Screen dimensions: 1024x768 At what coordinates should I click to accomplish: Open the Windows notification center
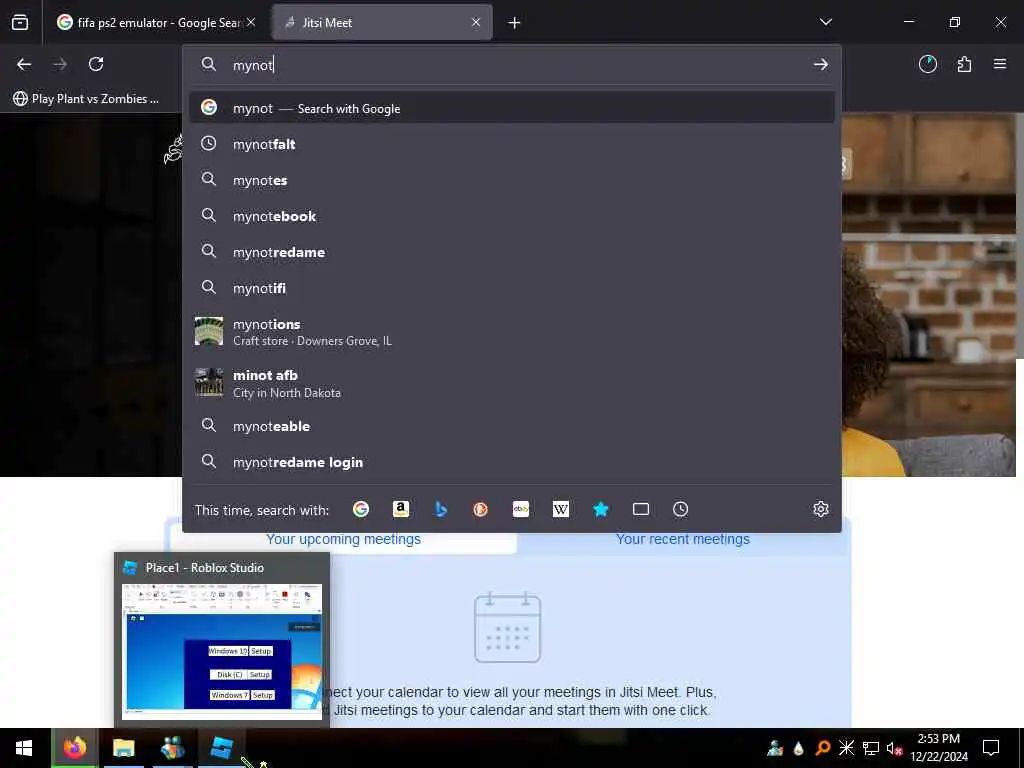[x=991, y=748]
